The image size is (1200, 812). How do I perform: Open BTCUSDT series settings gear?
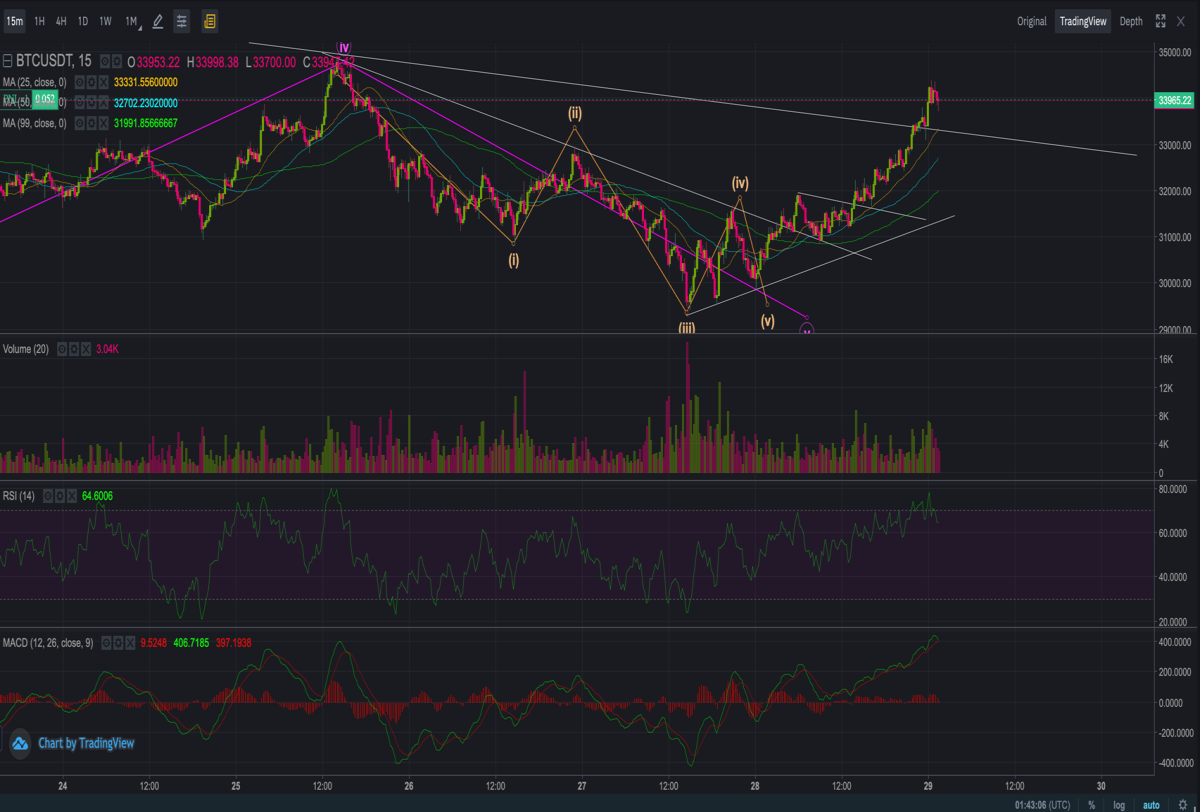coord(116,61)
